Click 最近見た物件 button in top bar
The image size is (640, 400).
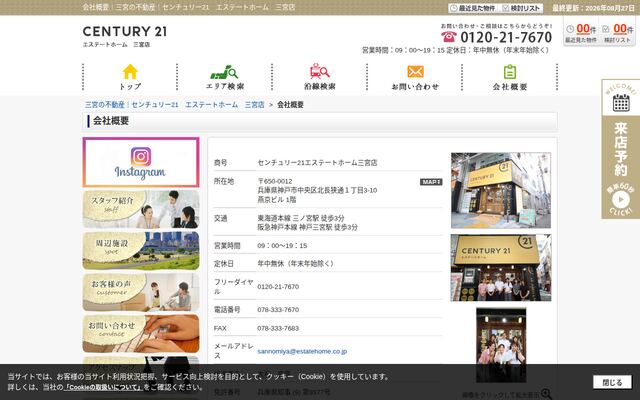pyautogui.click(x=473, y=8)
